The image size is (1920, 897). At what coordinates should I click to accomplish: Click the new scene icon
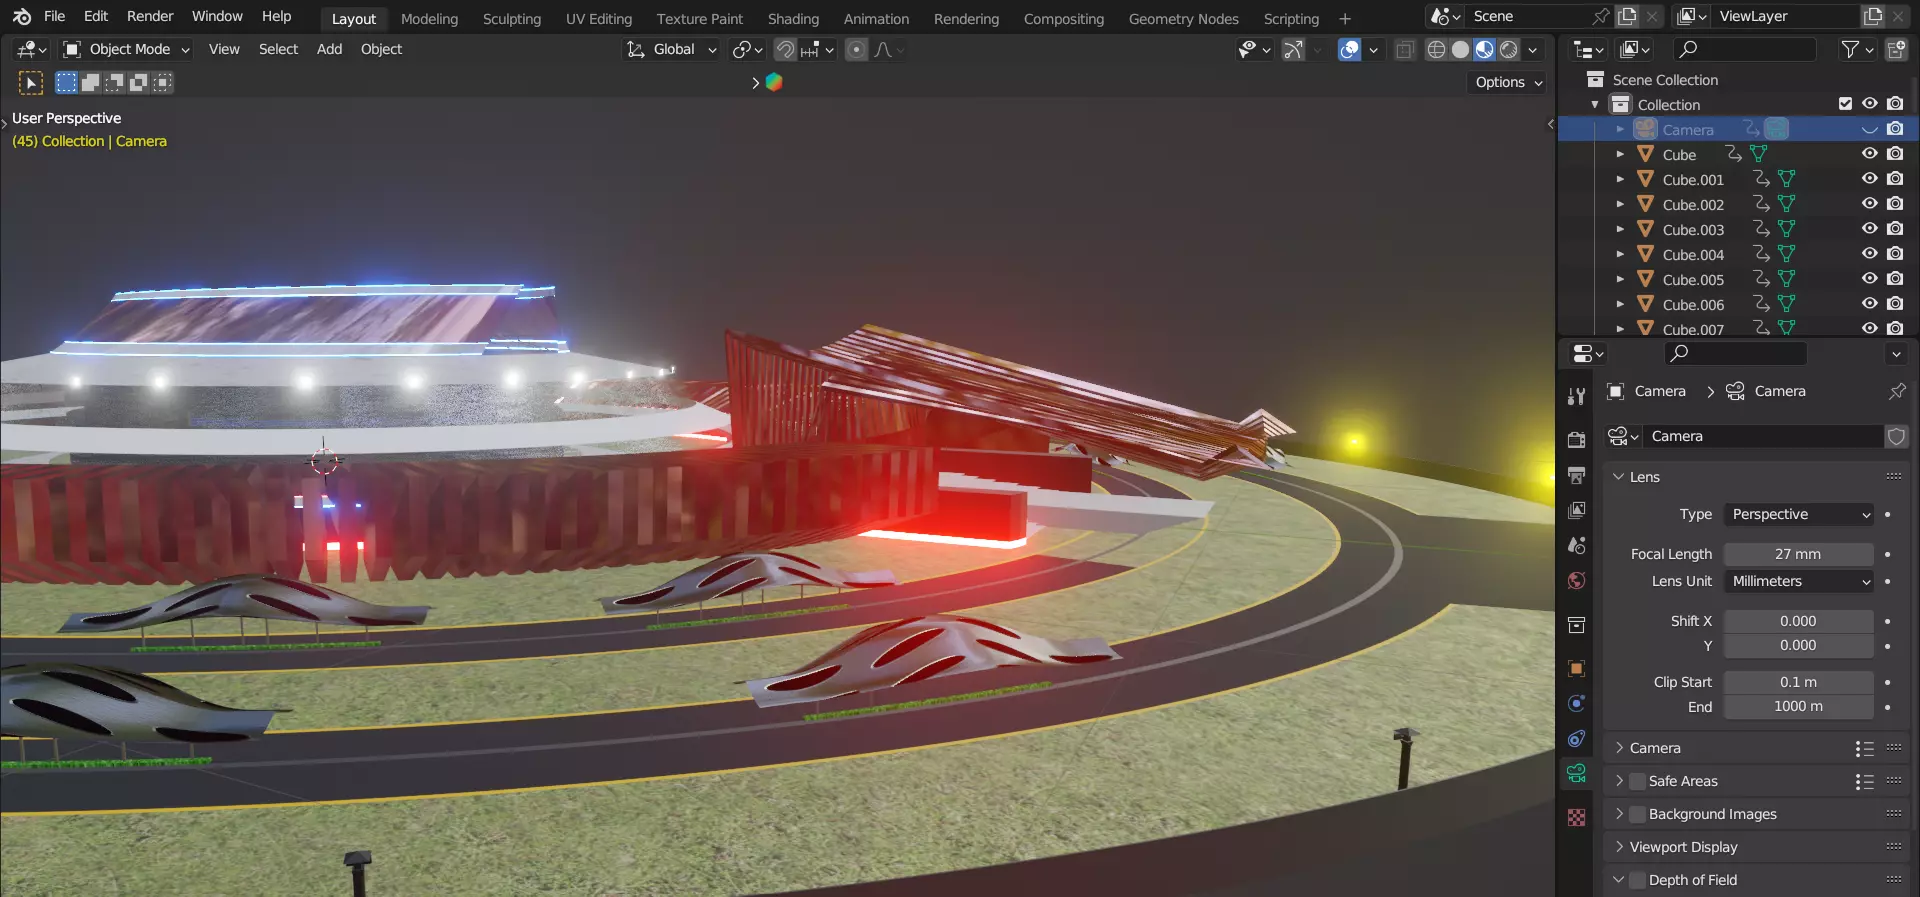[1628, 16]
